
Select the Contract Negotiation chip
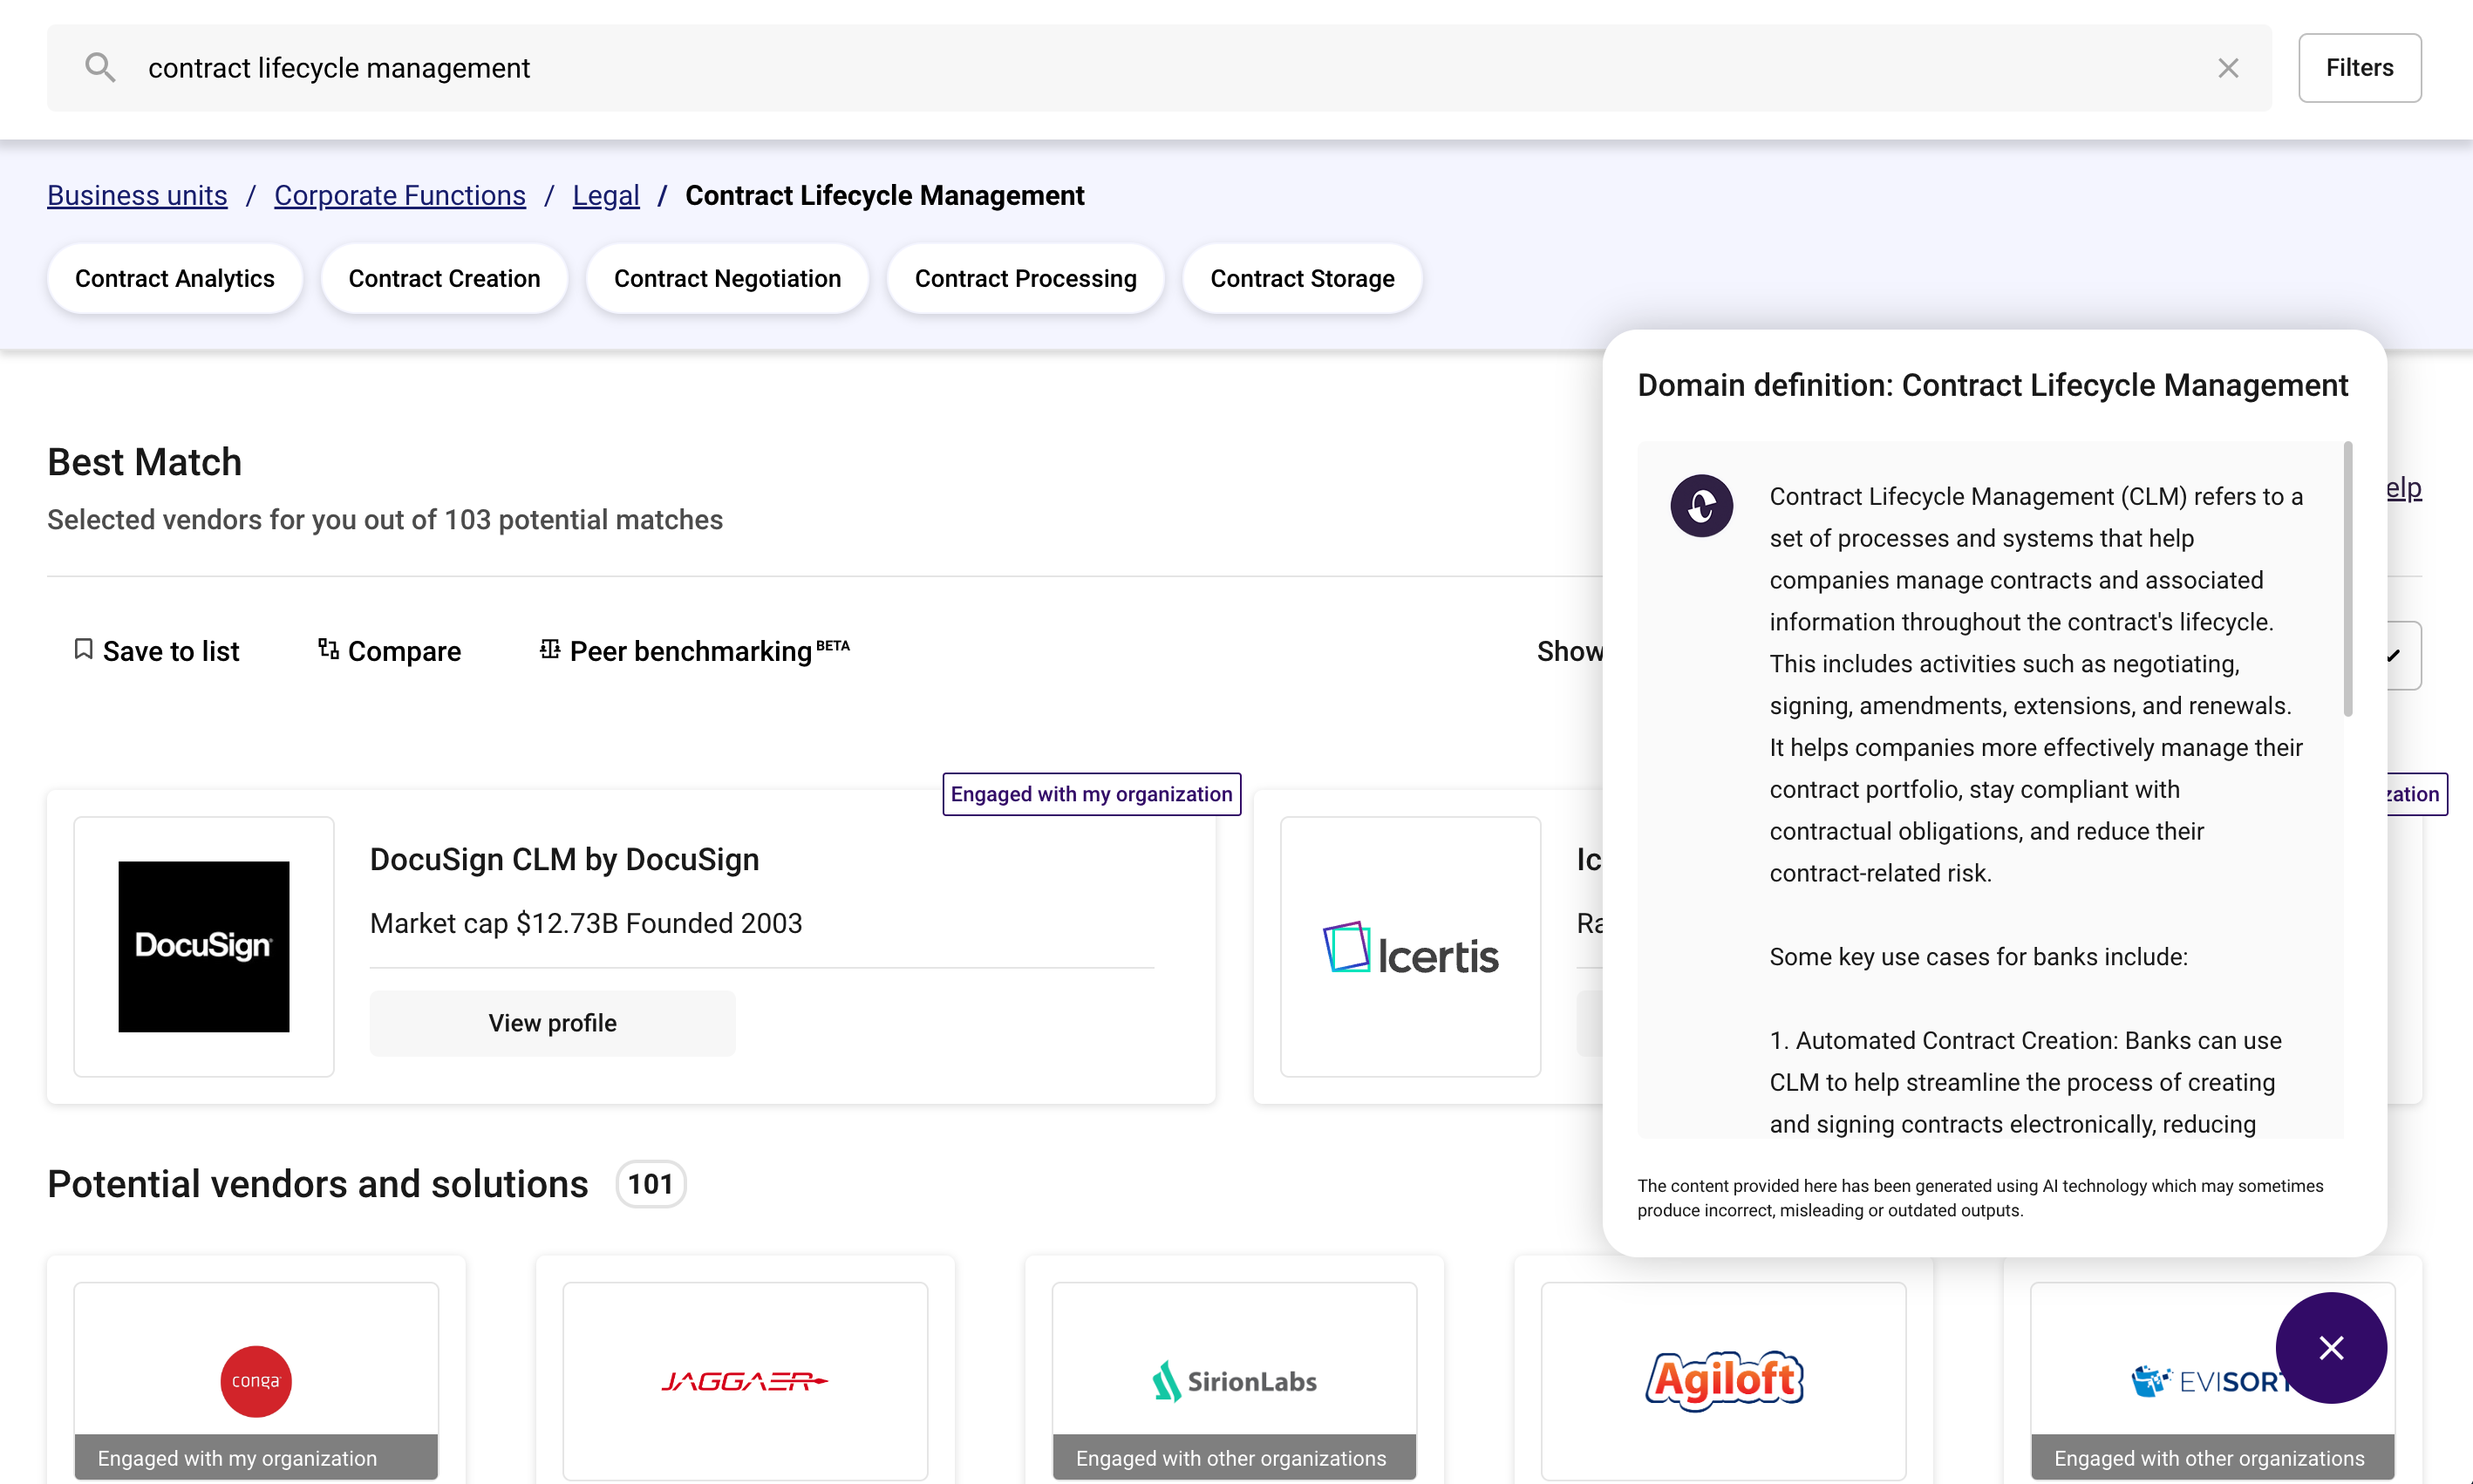pyautogui.click(x=727, y=279)
